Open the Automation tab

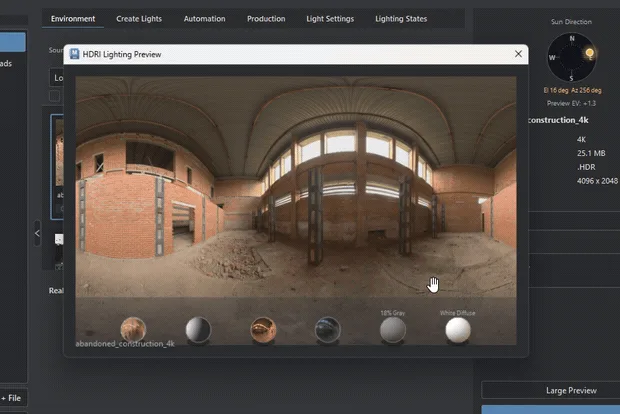[204, 19]
